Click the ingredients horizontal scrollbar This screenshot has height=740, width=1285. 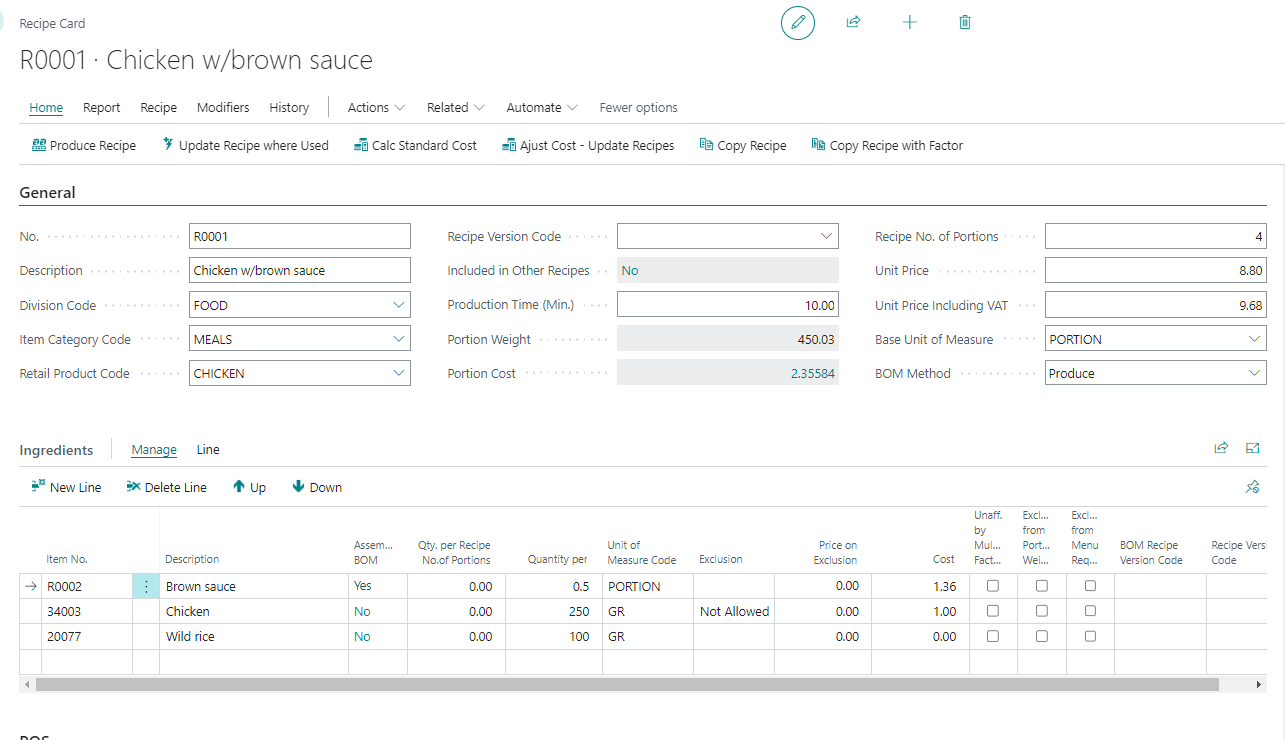(x=626, y=685)
